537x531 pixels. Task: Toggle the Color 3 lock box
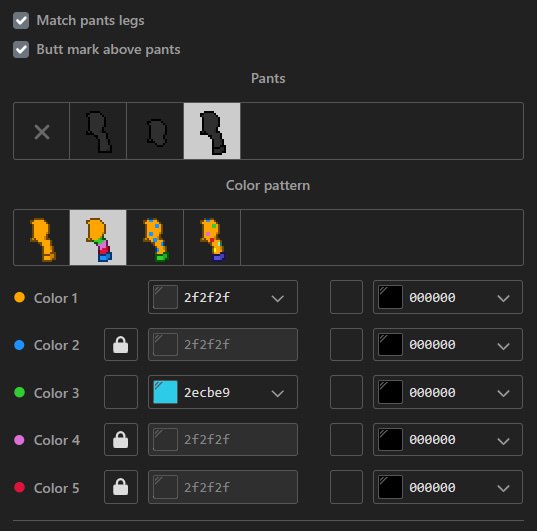pos(121,392)
